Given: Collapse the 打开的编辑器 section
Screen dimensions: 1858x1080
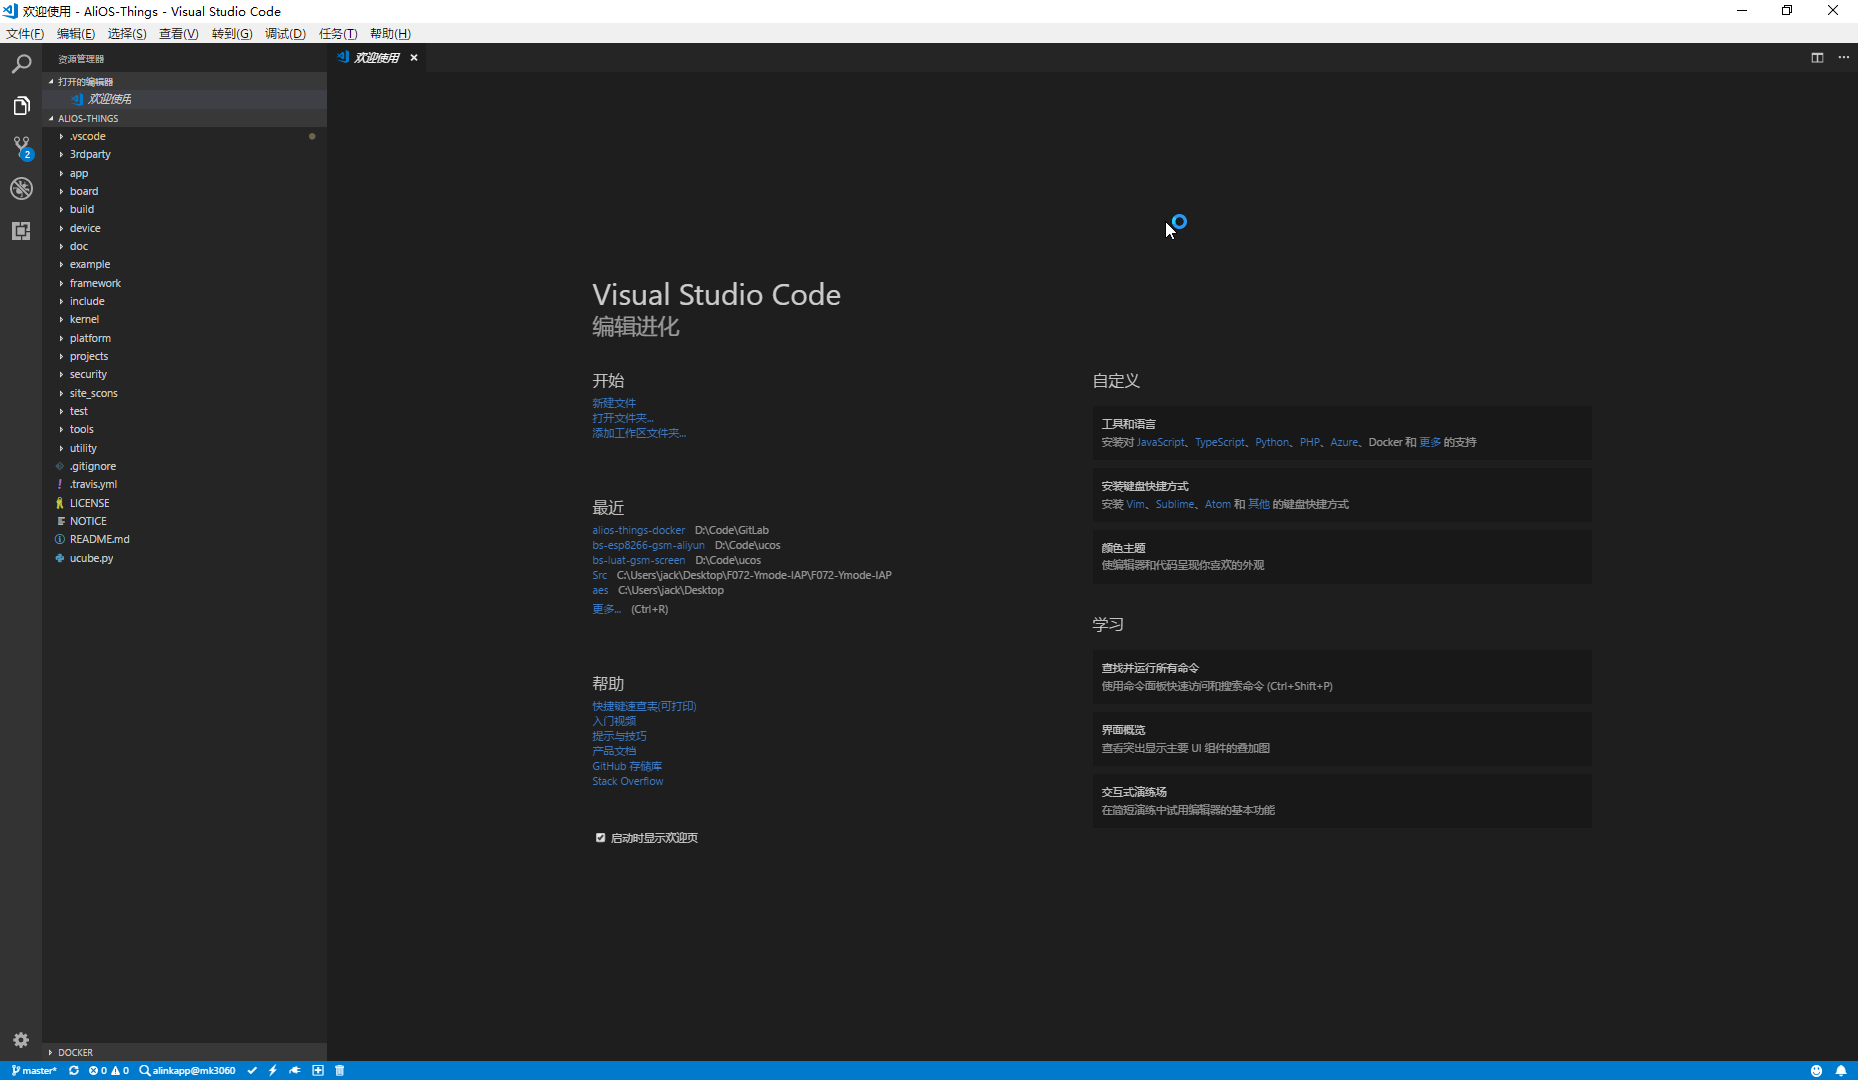Looking at the screenshot, I should tap(184, 81).
